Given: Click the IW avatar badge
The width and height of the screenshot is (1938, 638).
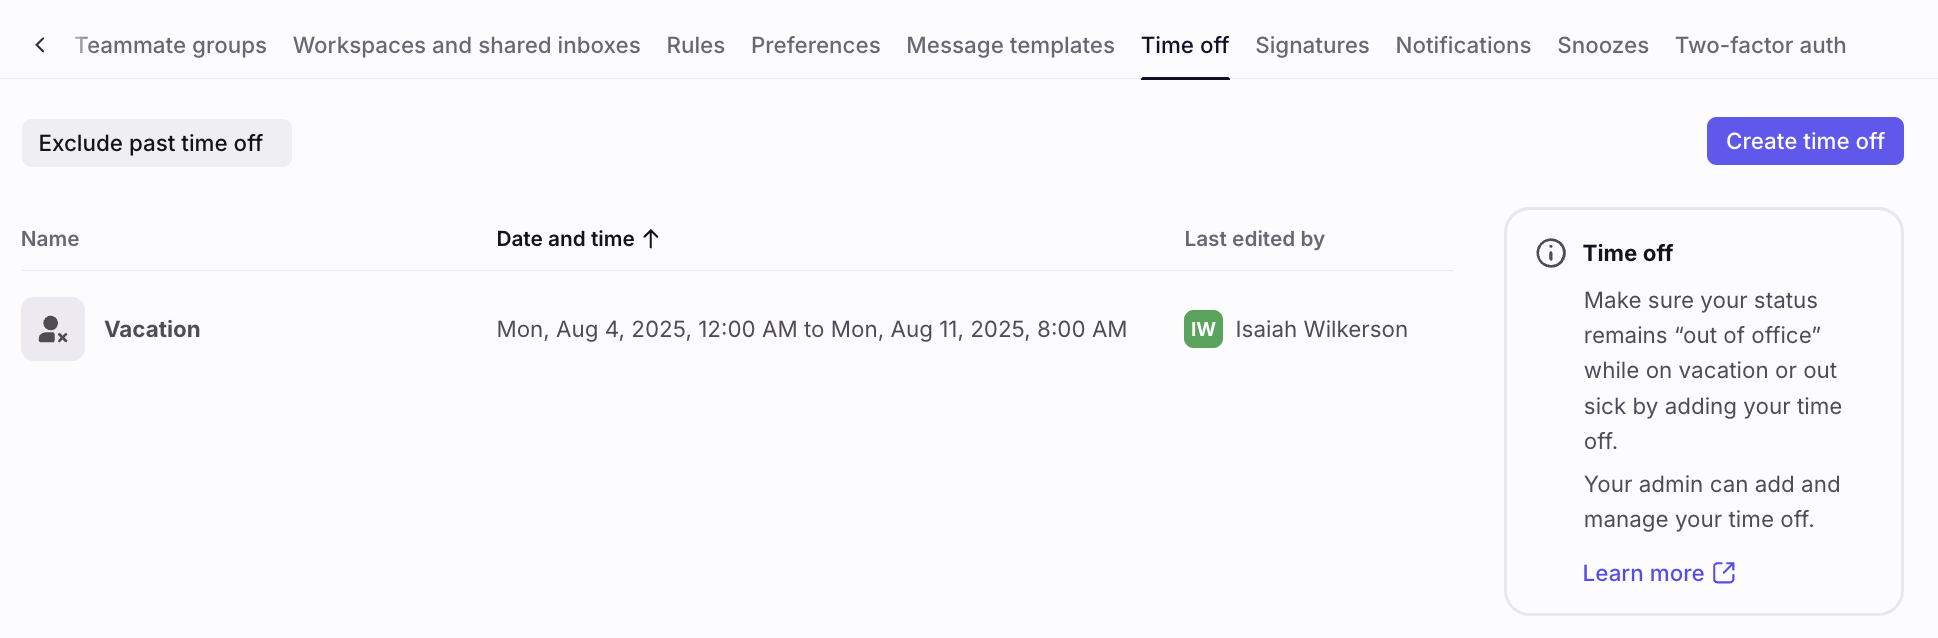Looking at the screenshot, I should click(x=1203, y=329).
